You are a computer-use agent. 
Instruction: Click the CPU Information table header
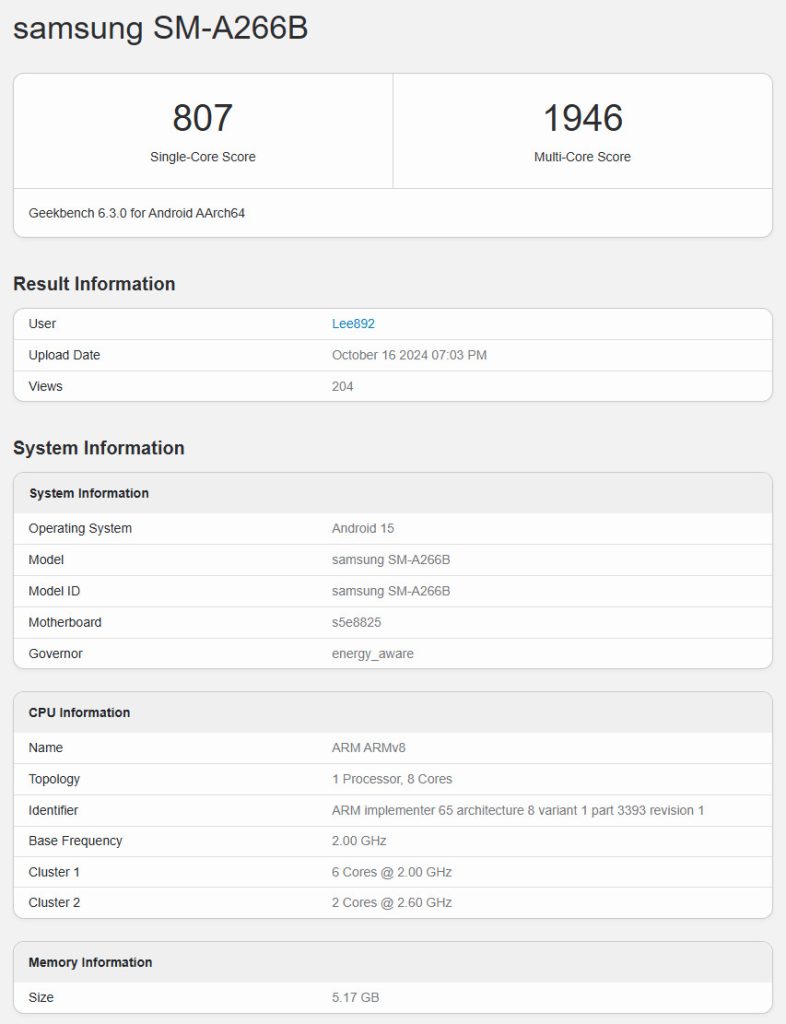tap(79, 712)
